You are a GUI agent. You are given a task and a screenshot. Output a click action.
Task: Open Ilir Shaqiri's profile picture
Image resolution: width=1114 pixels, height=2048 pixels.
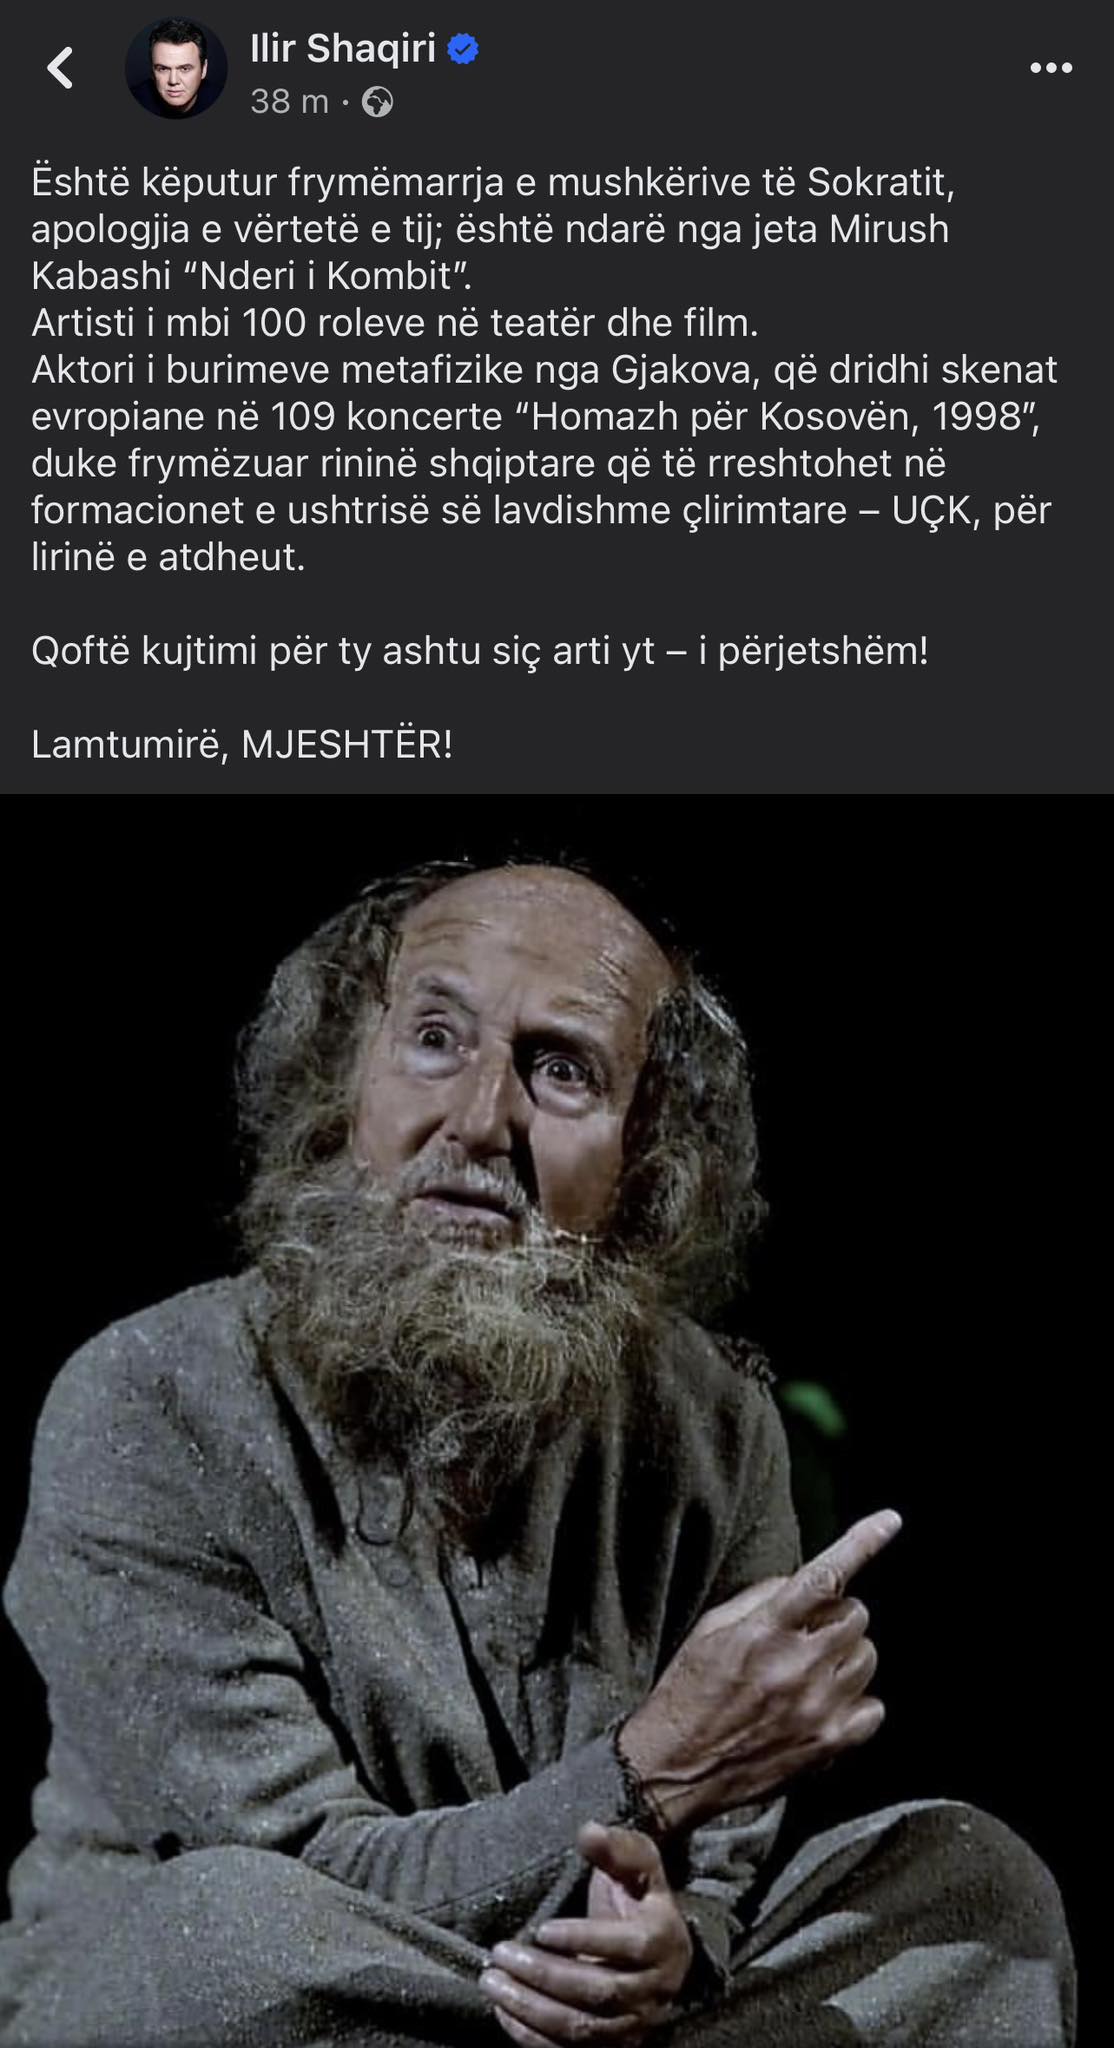tap(176, 69)
